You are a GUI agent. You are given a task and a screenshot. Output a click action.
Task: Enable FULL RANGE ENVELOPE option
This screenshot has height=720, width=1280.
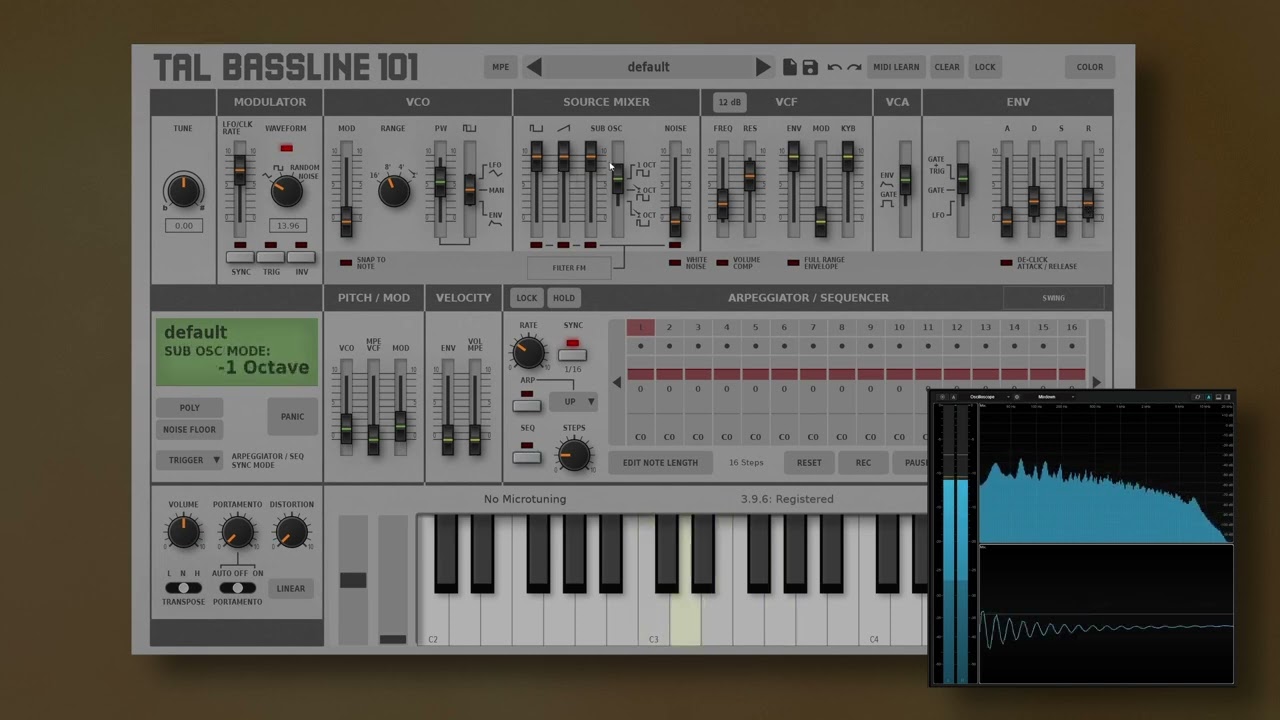point(793,263)
